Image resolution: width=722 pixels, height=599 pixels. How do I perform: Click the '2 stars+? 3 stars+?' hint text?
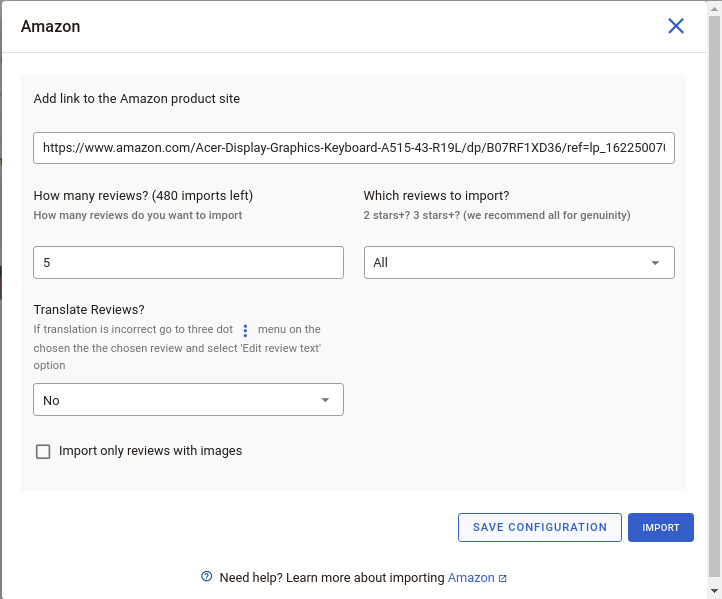point(497,215)
